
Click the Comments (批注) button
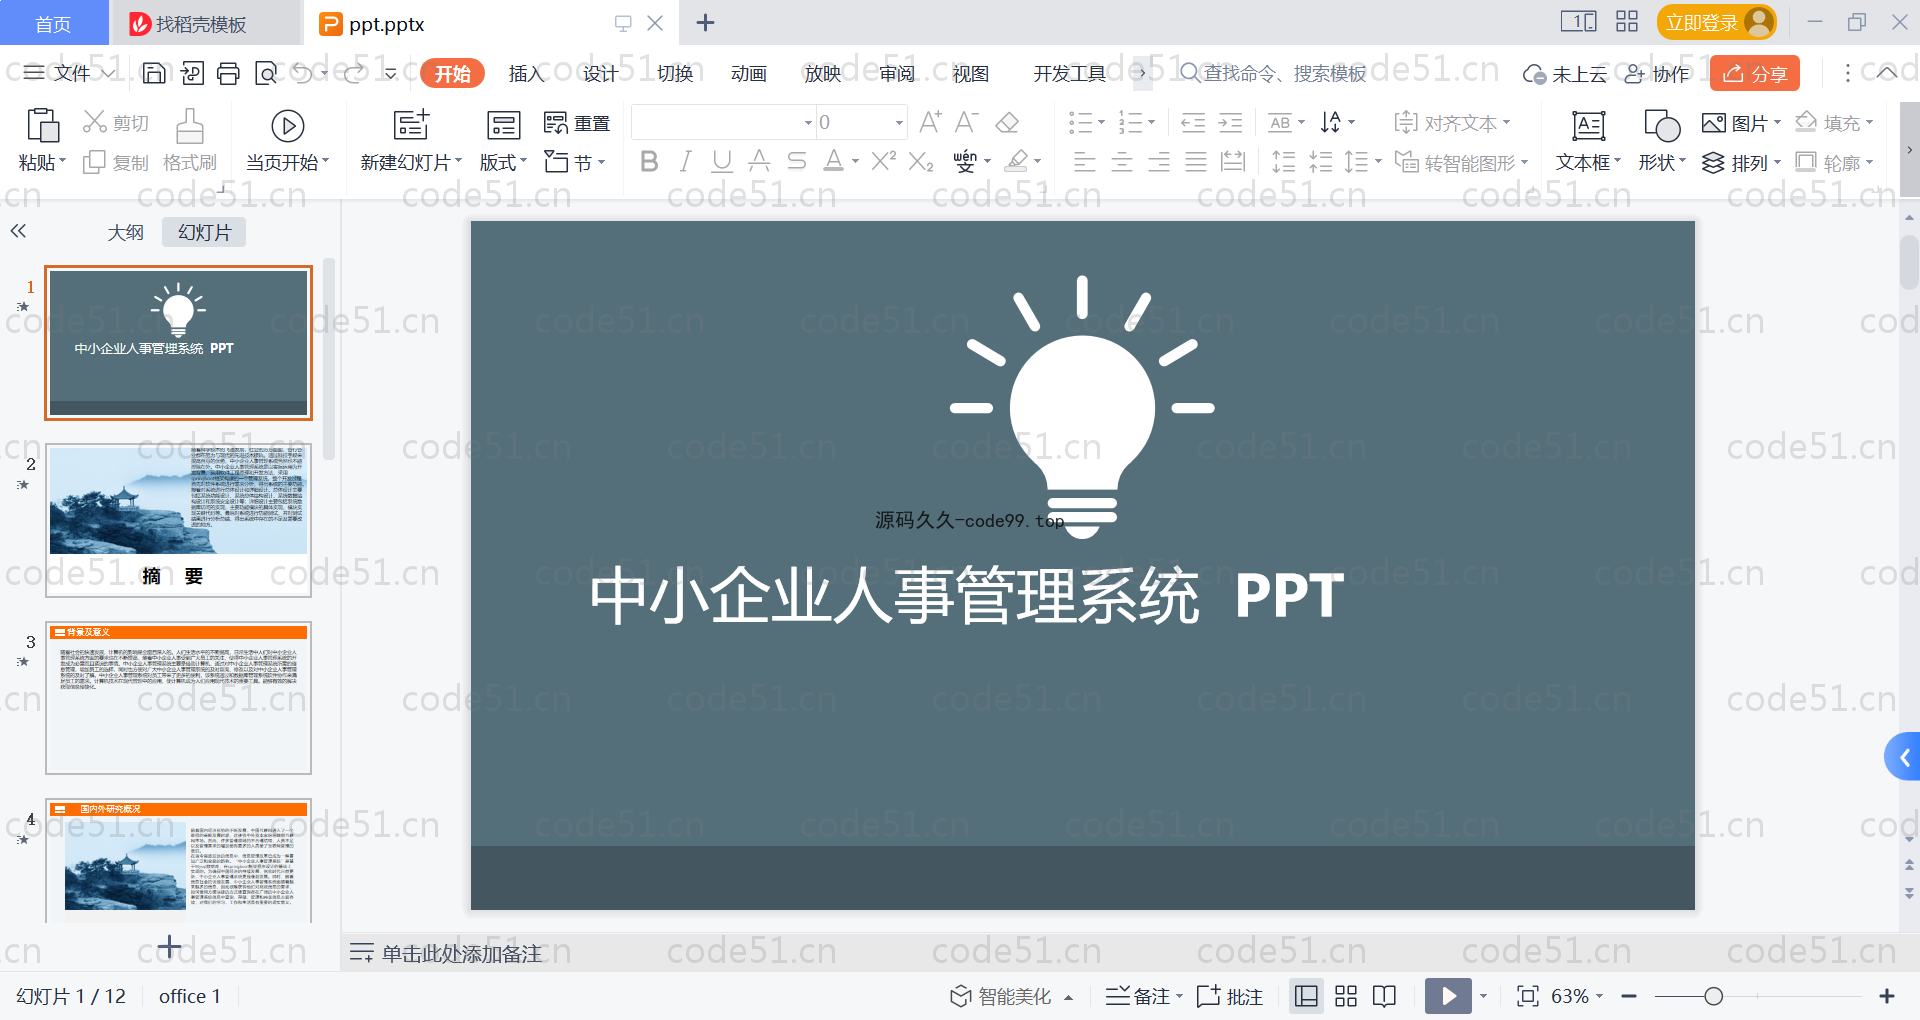coord(1230,996)
